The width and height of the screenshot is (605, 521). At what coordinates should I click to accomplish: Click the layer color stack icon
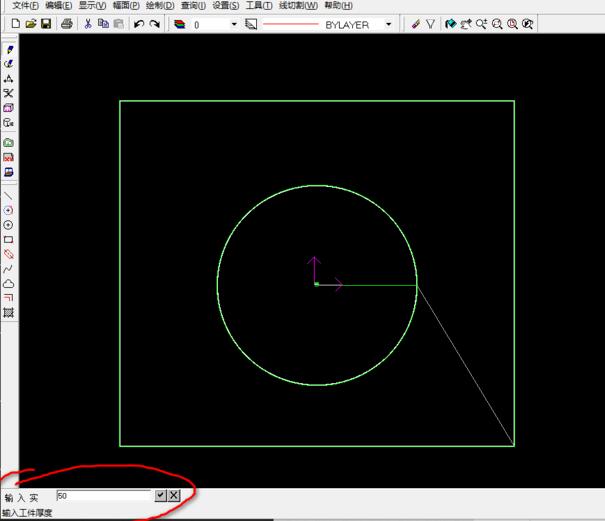click(180, 24)
